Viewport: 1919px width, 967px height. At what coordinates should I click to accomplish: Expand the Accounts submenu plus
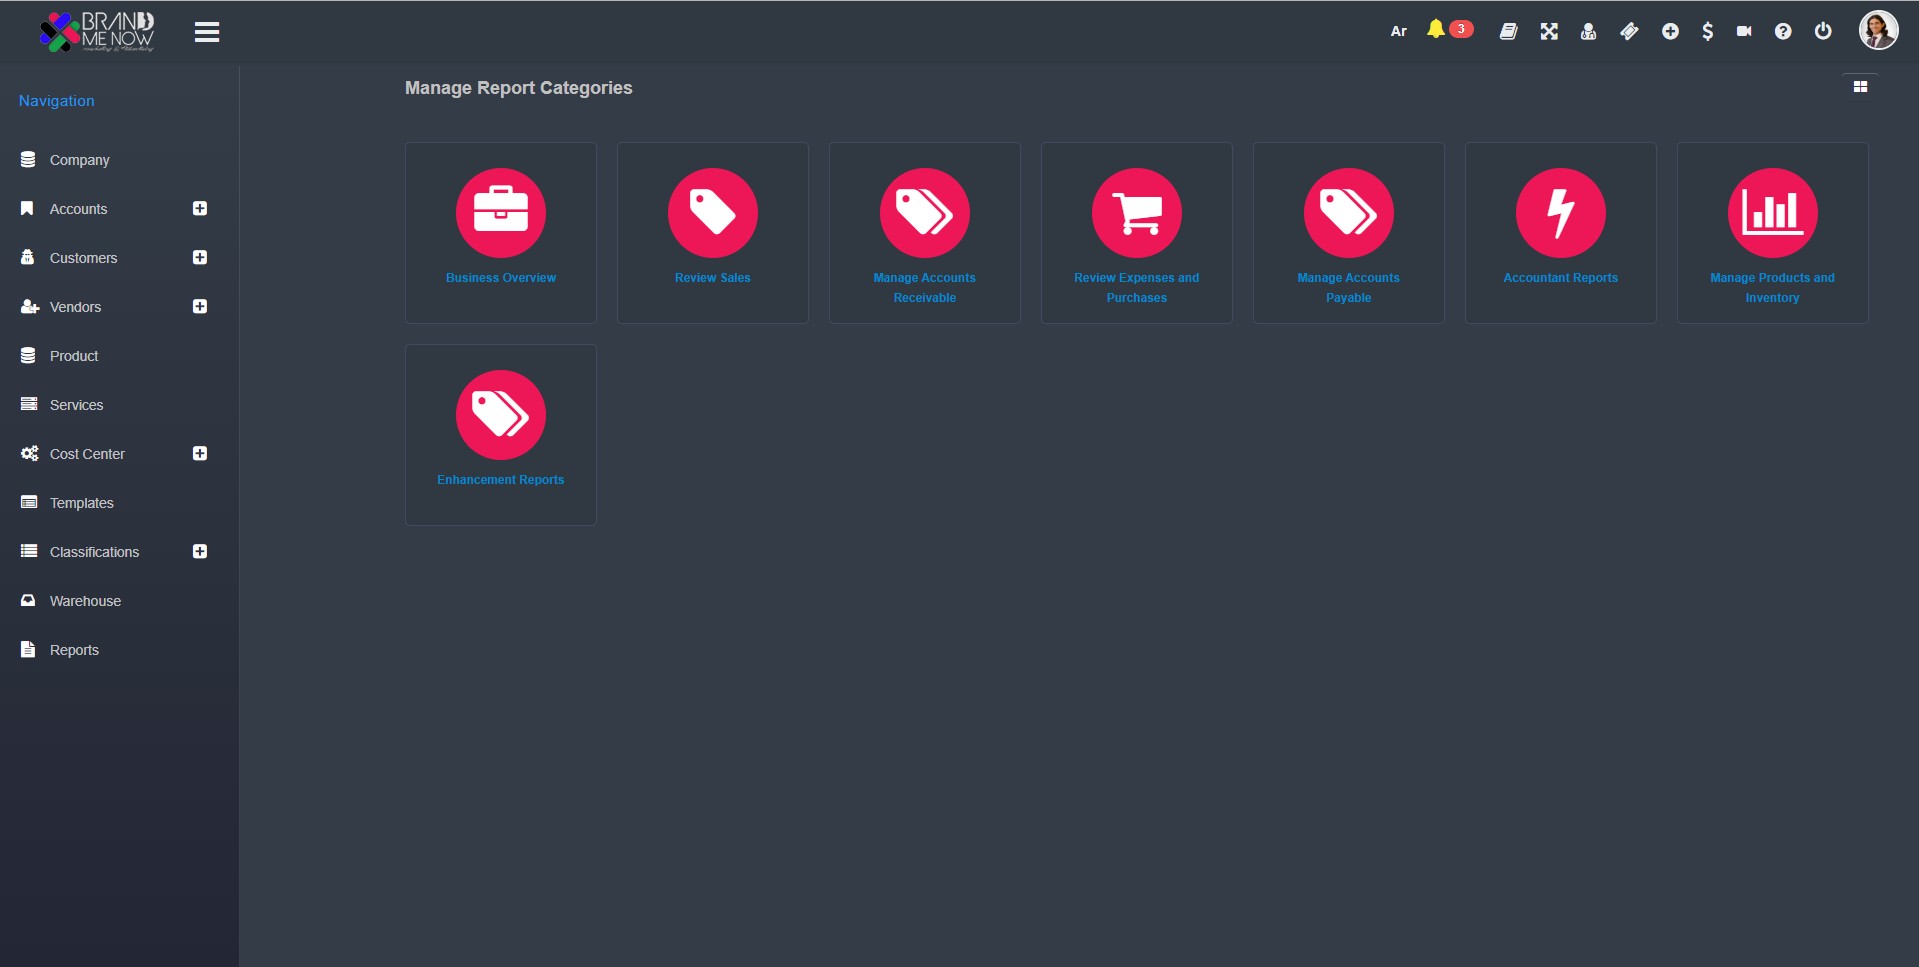tap(200, 209)
